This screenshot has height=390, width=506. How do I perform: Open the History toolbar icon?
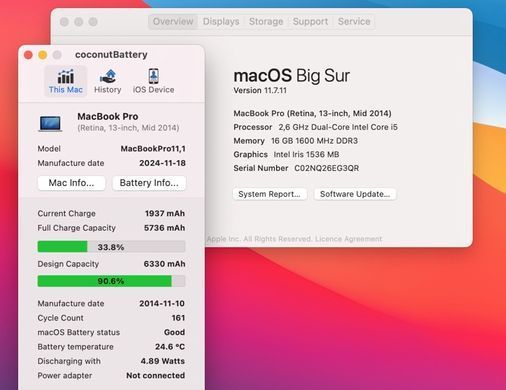(107, 81)
